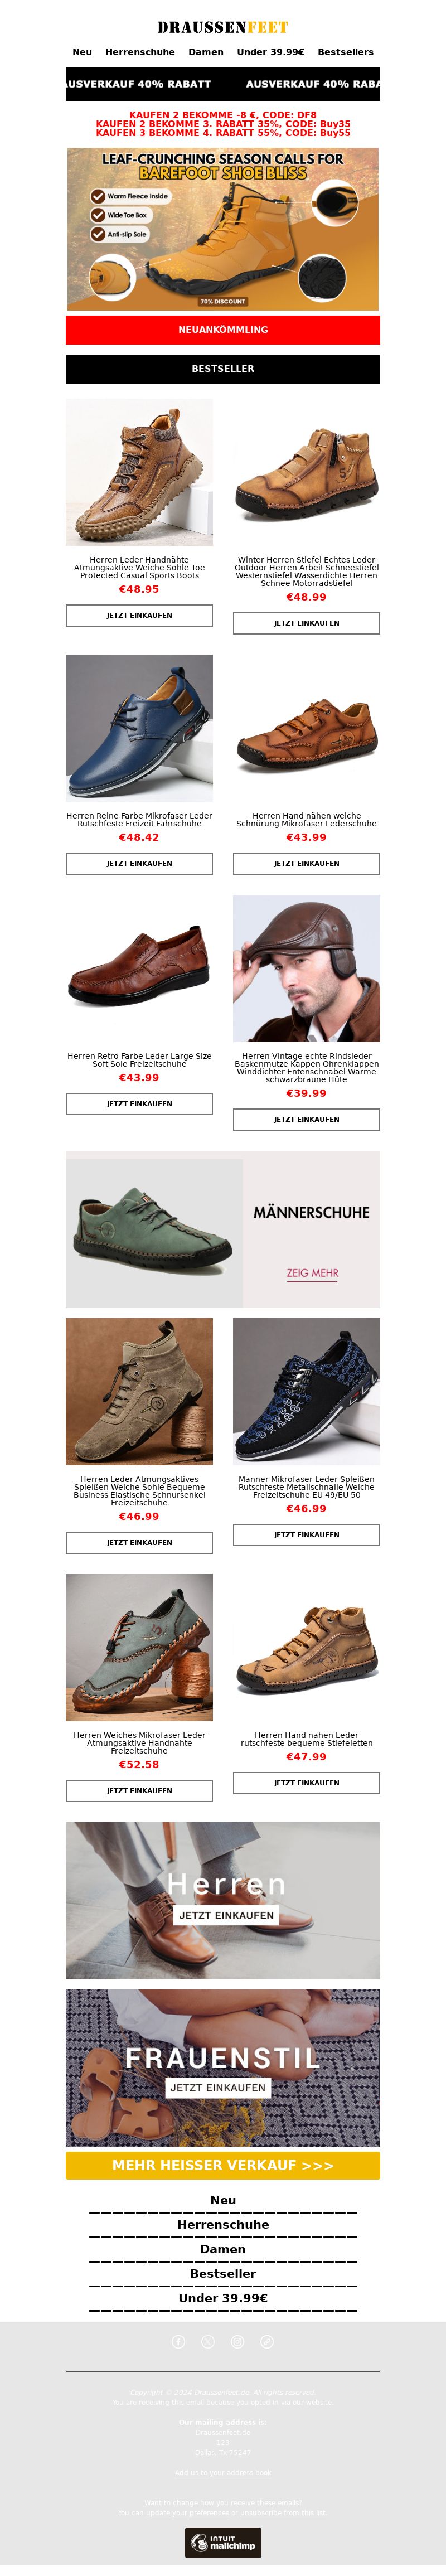Click the black BESTSELLER button
Image resolution: width=446 pixels, height=2576 pixels.
(223, 369)
